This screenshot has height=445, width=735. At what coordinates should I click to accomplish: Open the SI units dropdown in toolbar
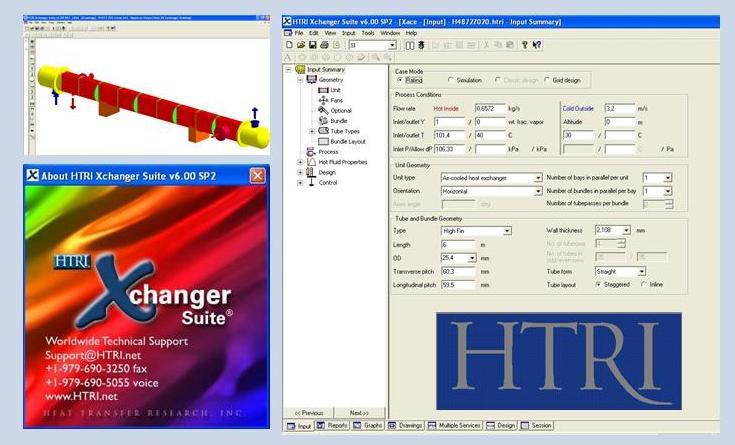pyautogui.click(x=392, y=45)
